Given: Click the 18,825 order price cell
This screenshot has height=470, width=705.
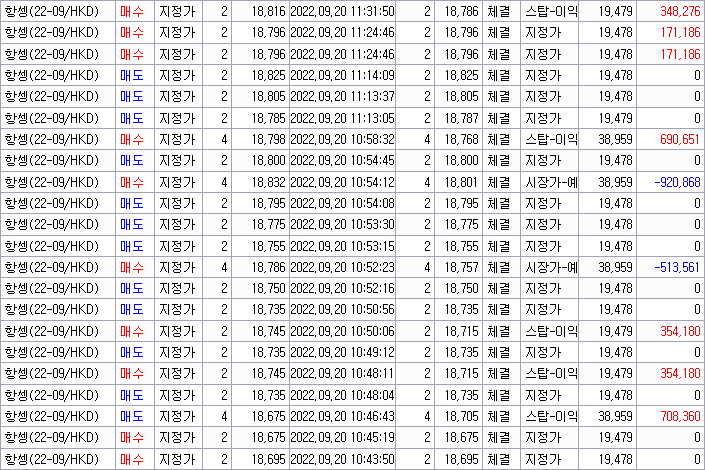Looking at the screenshot, I should (267, 75).
